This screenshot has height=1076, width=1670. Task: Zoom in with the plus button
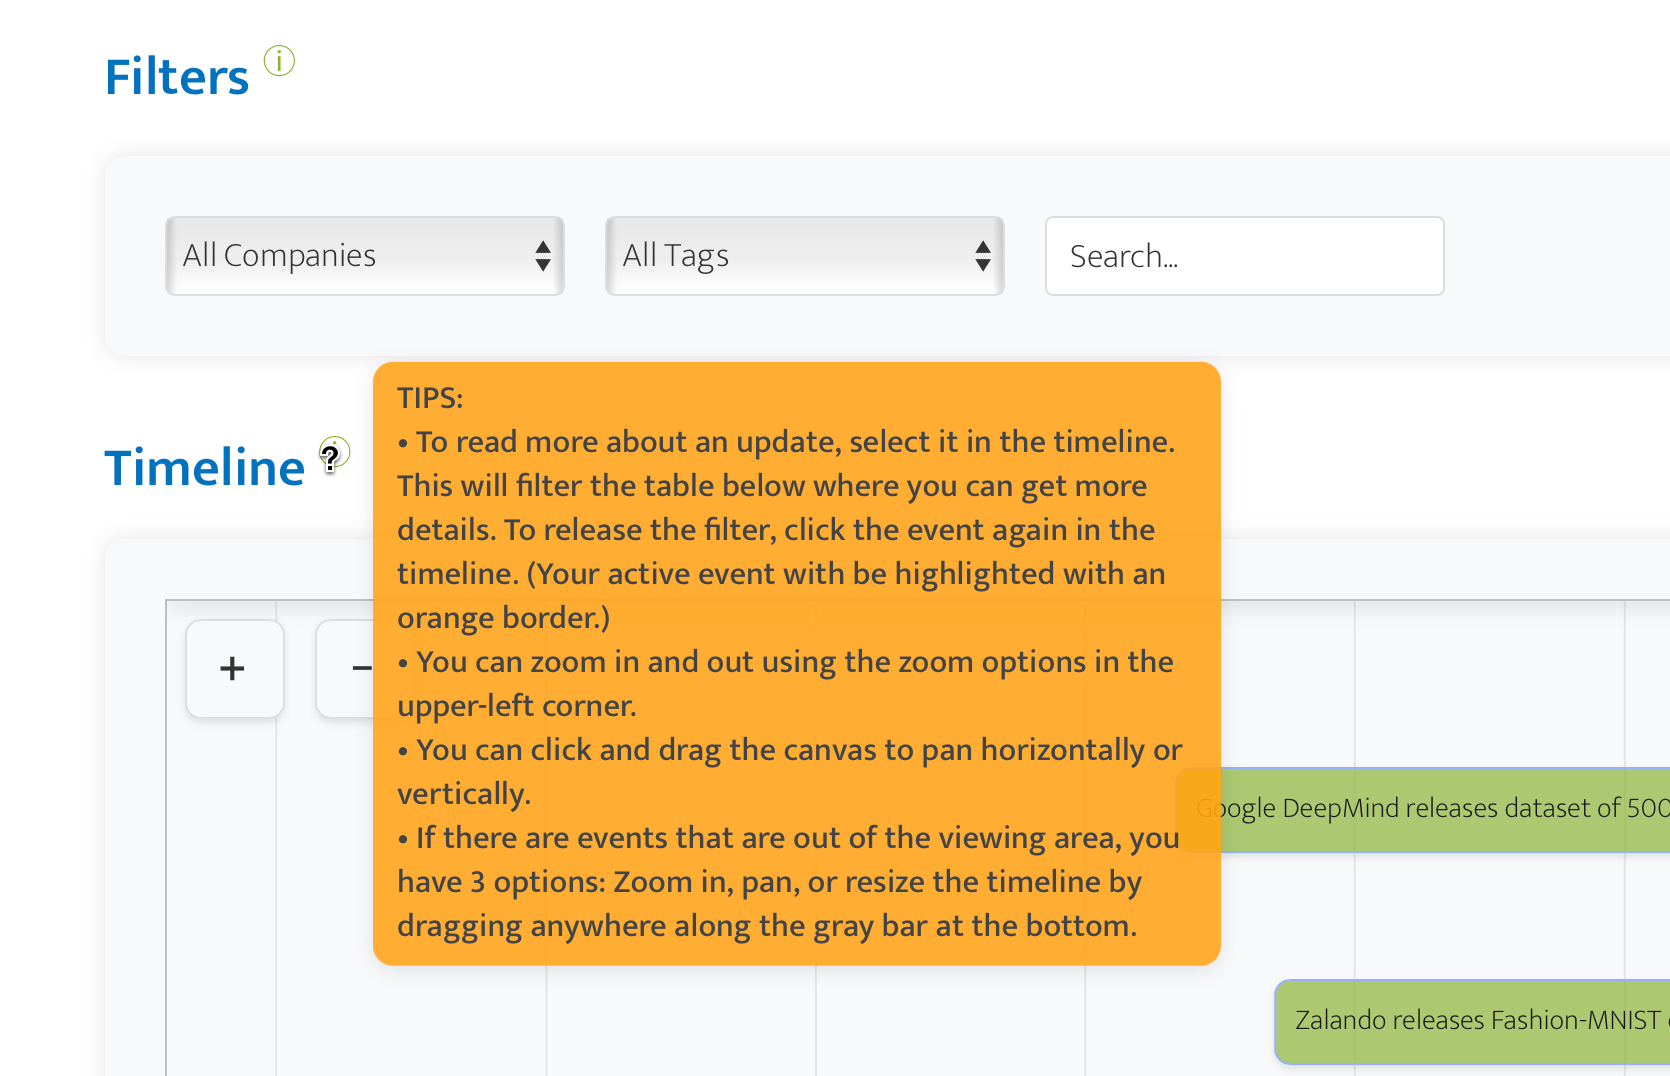235,669
